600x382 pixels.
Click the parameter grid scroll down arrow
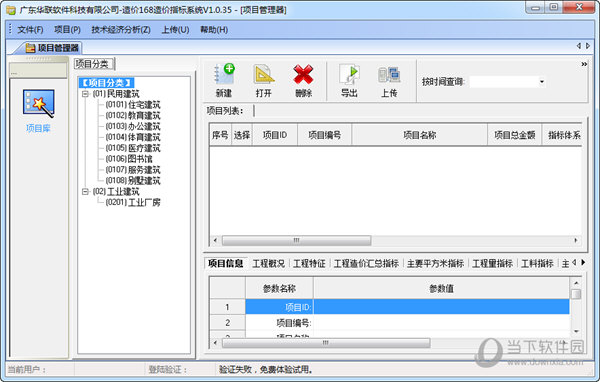click(576, 331)
